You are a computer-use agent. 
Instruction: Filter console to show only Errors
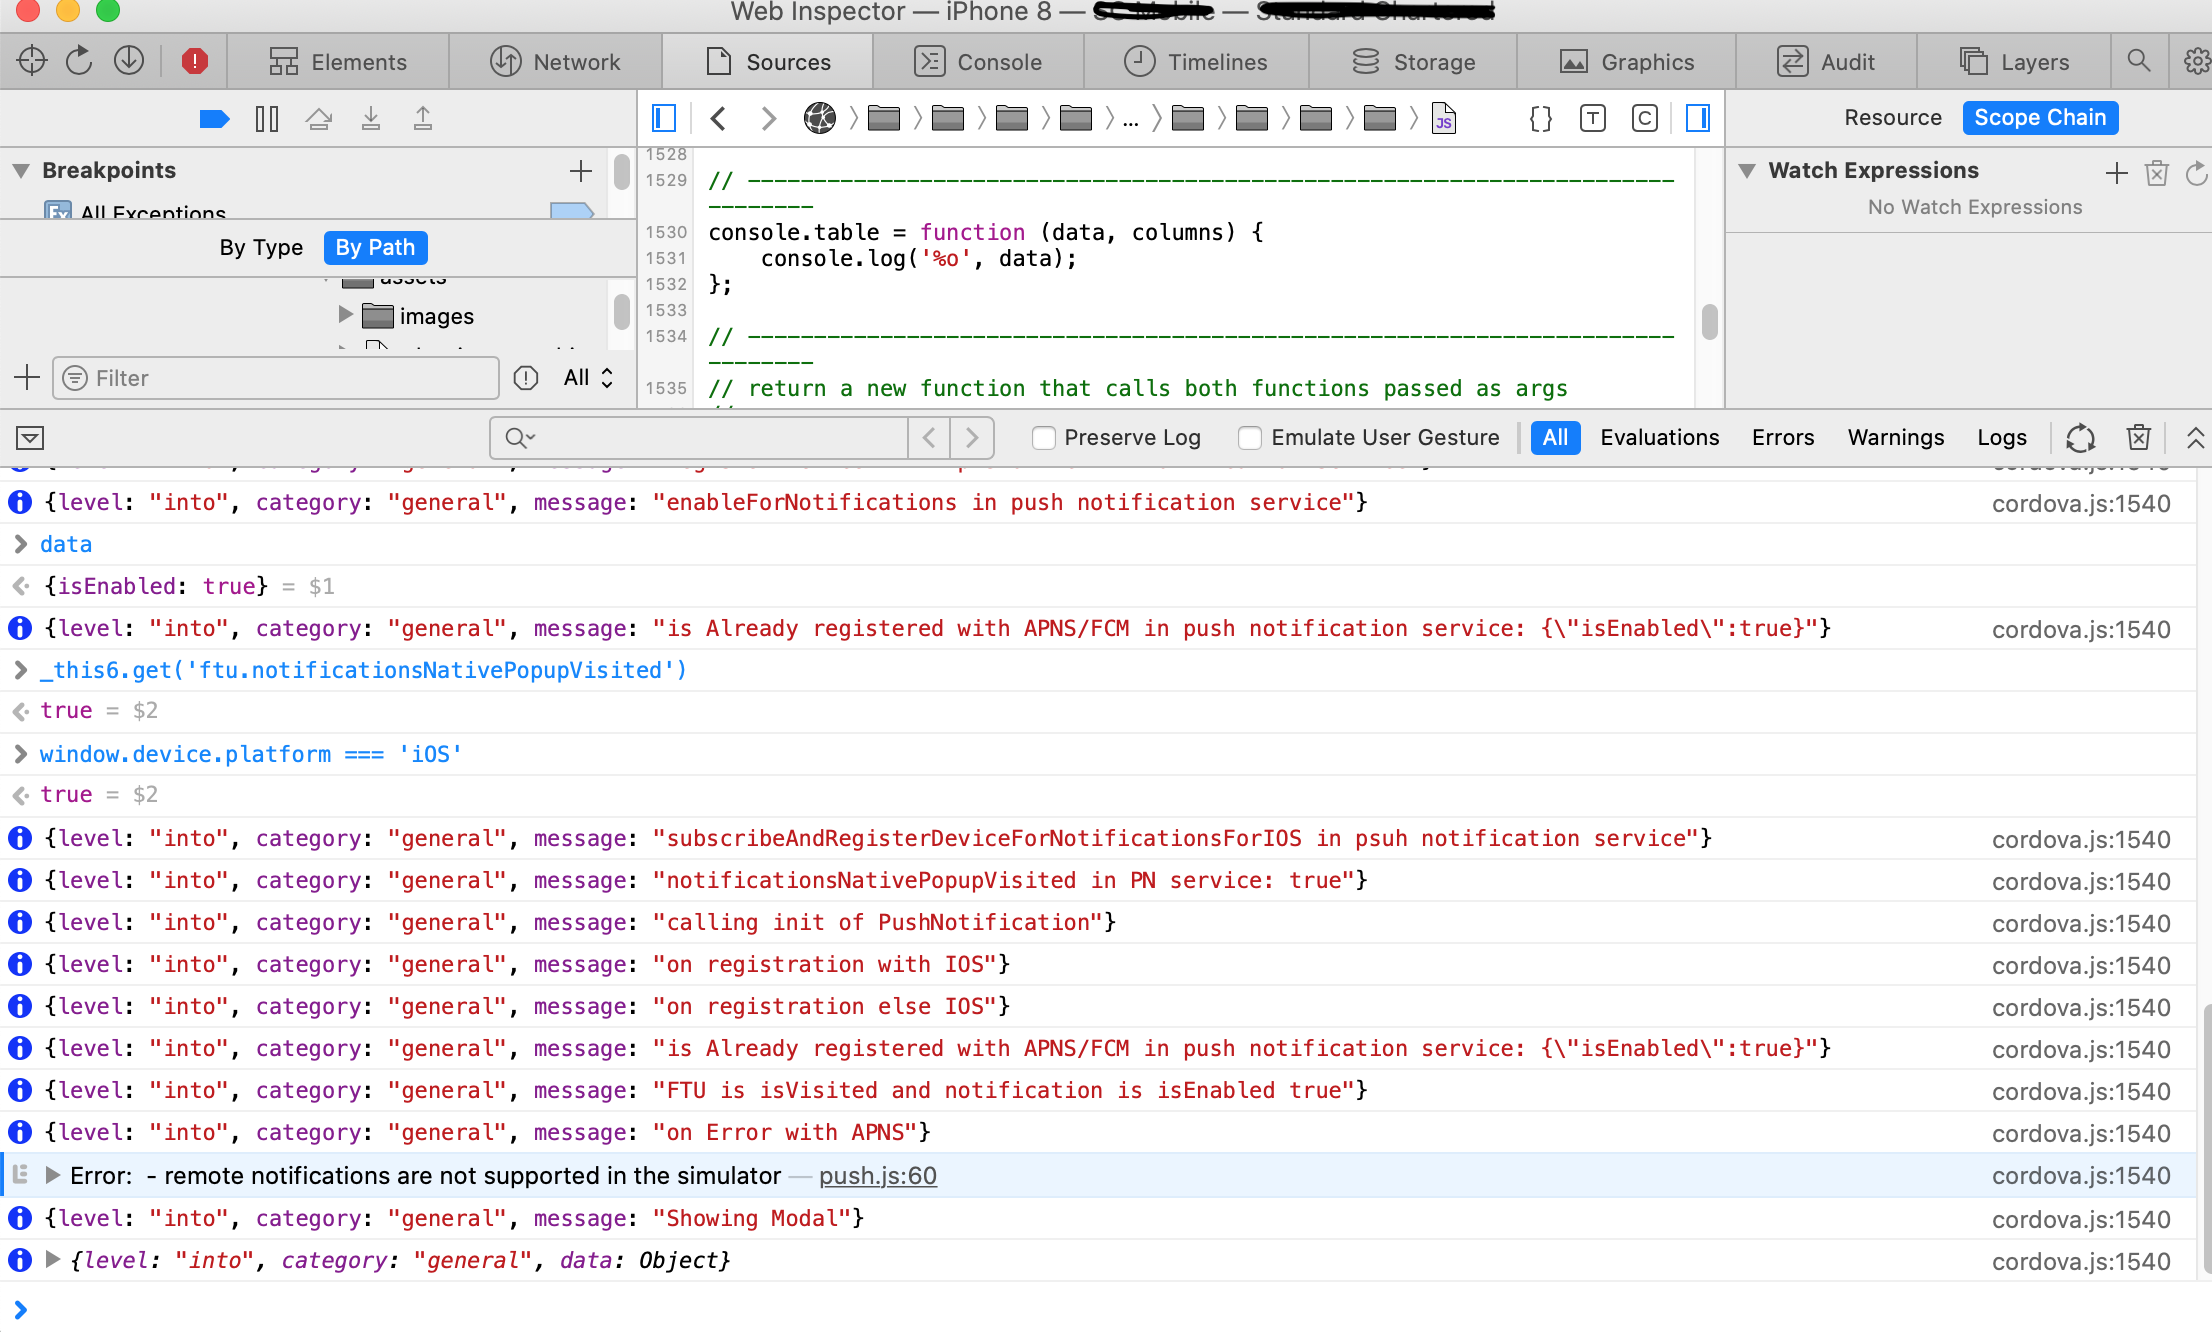click(x=1783, y=437)
